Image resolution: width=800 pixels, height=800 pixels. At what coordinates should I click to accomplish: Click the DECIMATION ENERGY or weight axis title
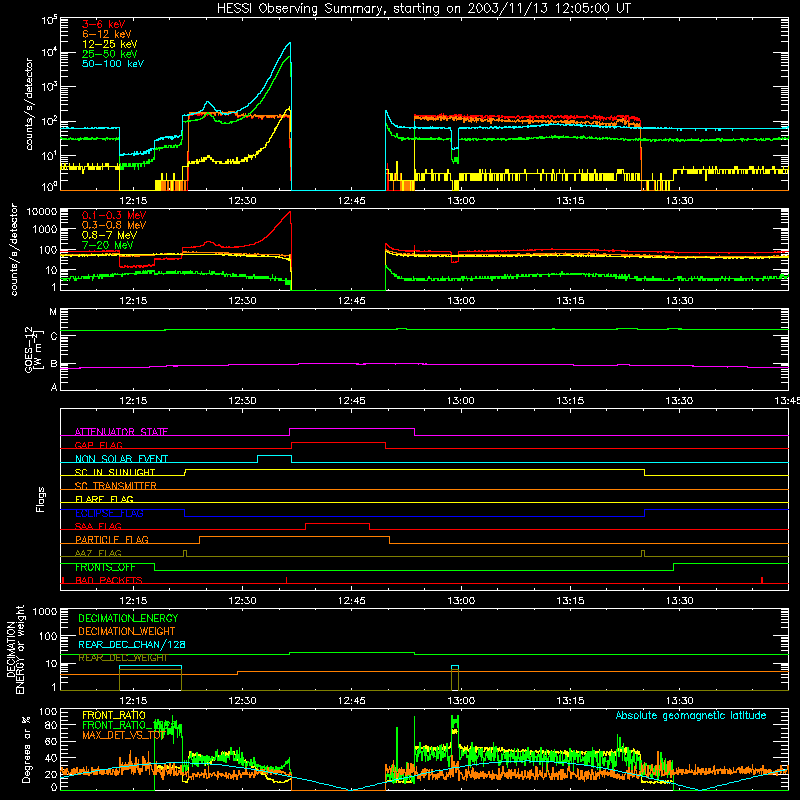[x=15, y=649]
